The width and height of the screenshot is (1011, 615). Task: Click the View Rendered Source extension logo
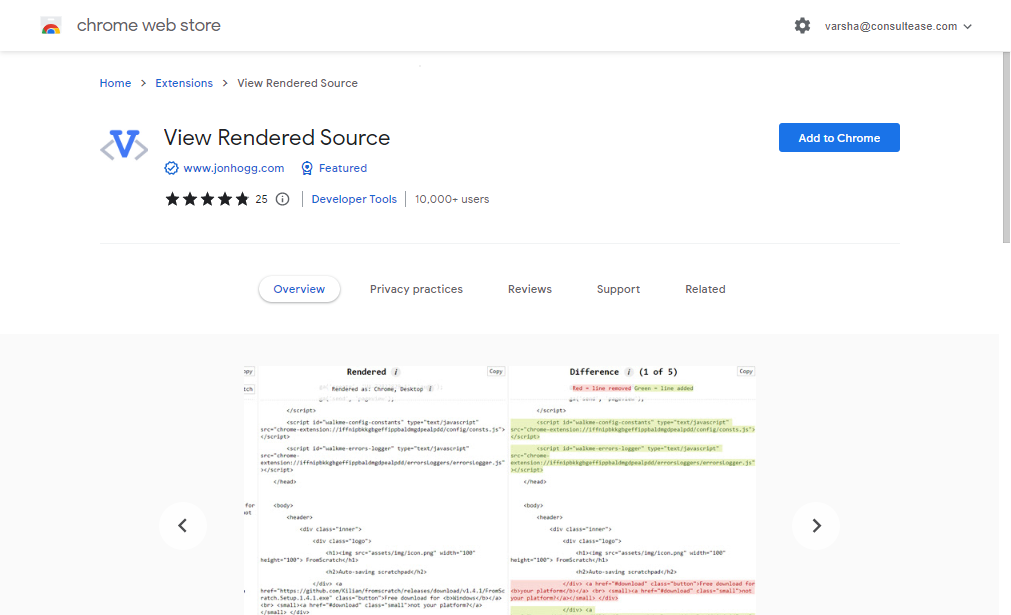pyautogui.click(x=124, y=145)
